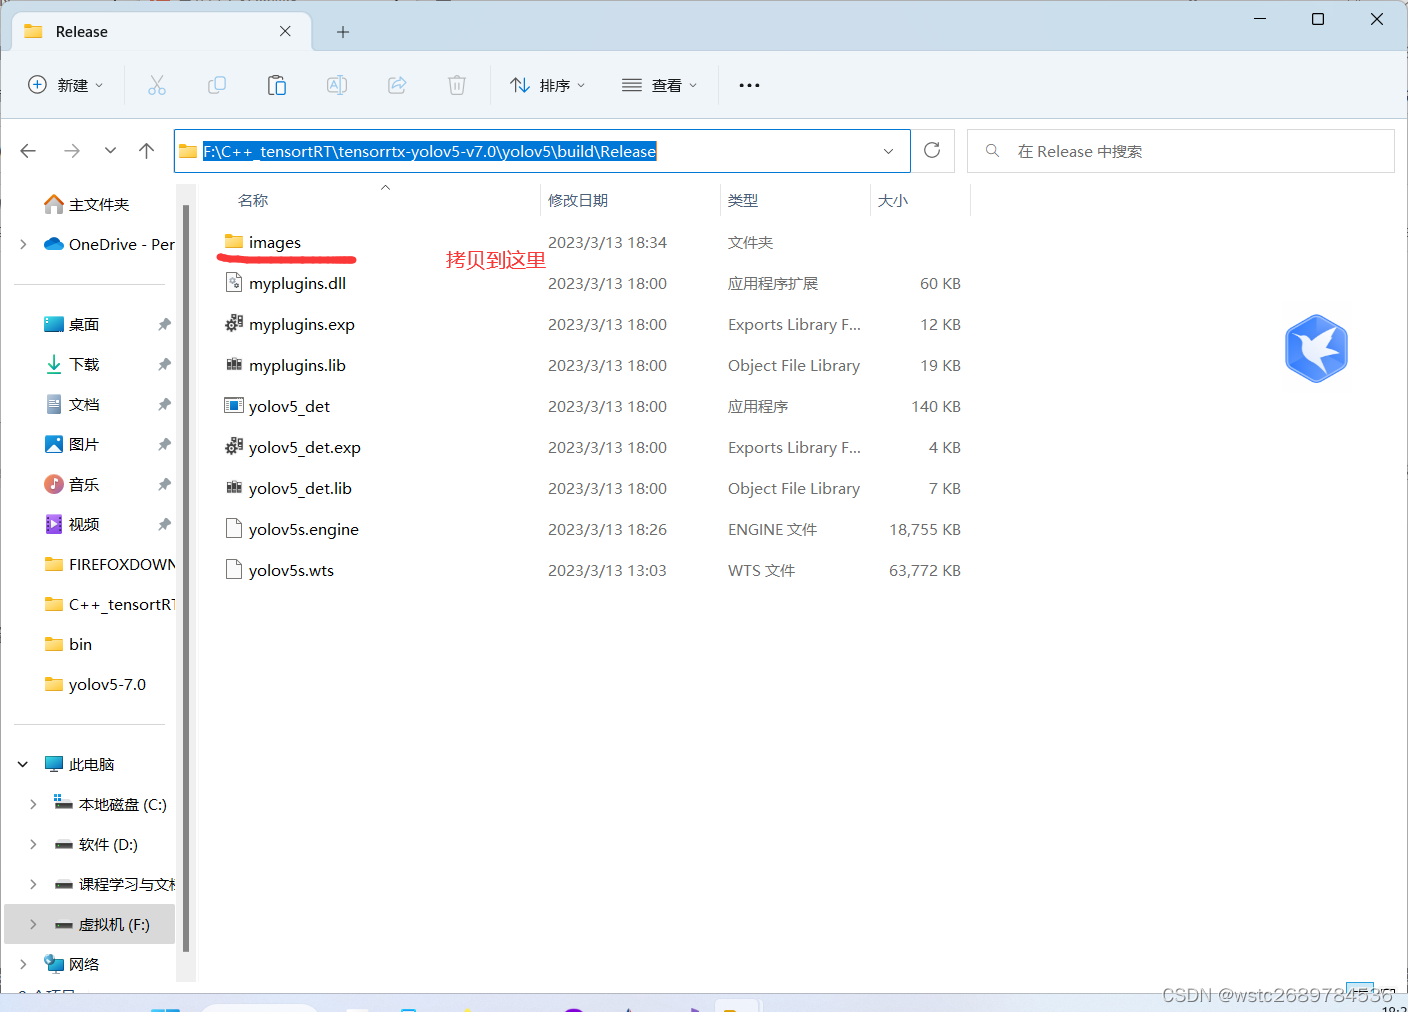Screen dimensions: 1408x1012
Task: Collapse the 此电脑 tree node
Action: click(x=23, y=764)
